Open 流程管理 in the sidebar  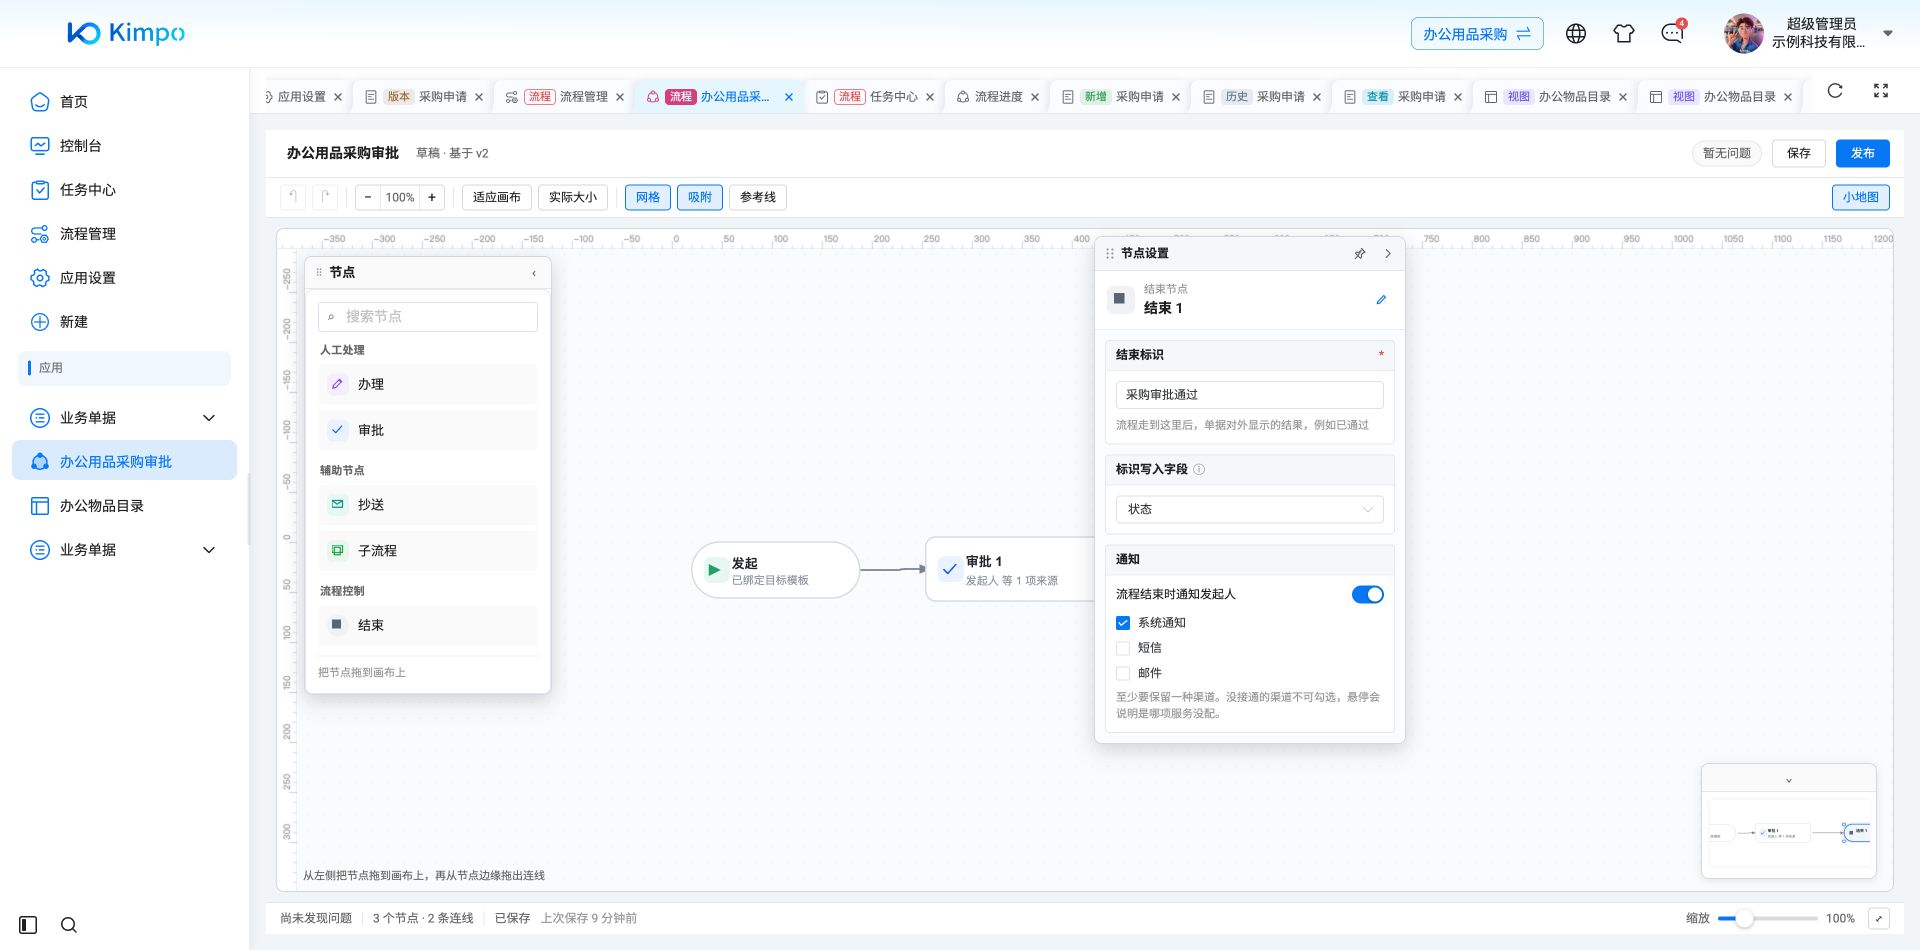[125, 234]
